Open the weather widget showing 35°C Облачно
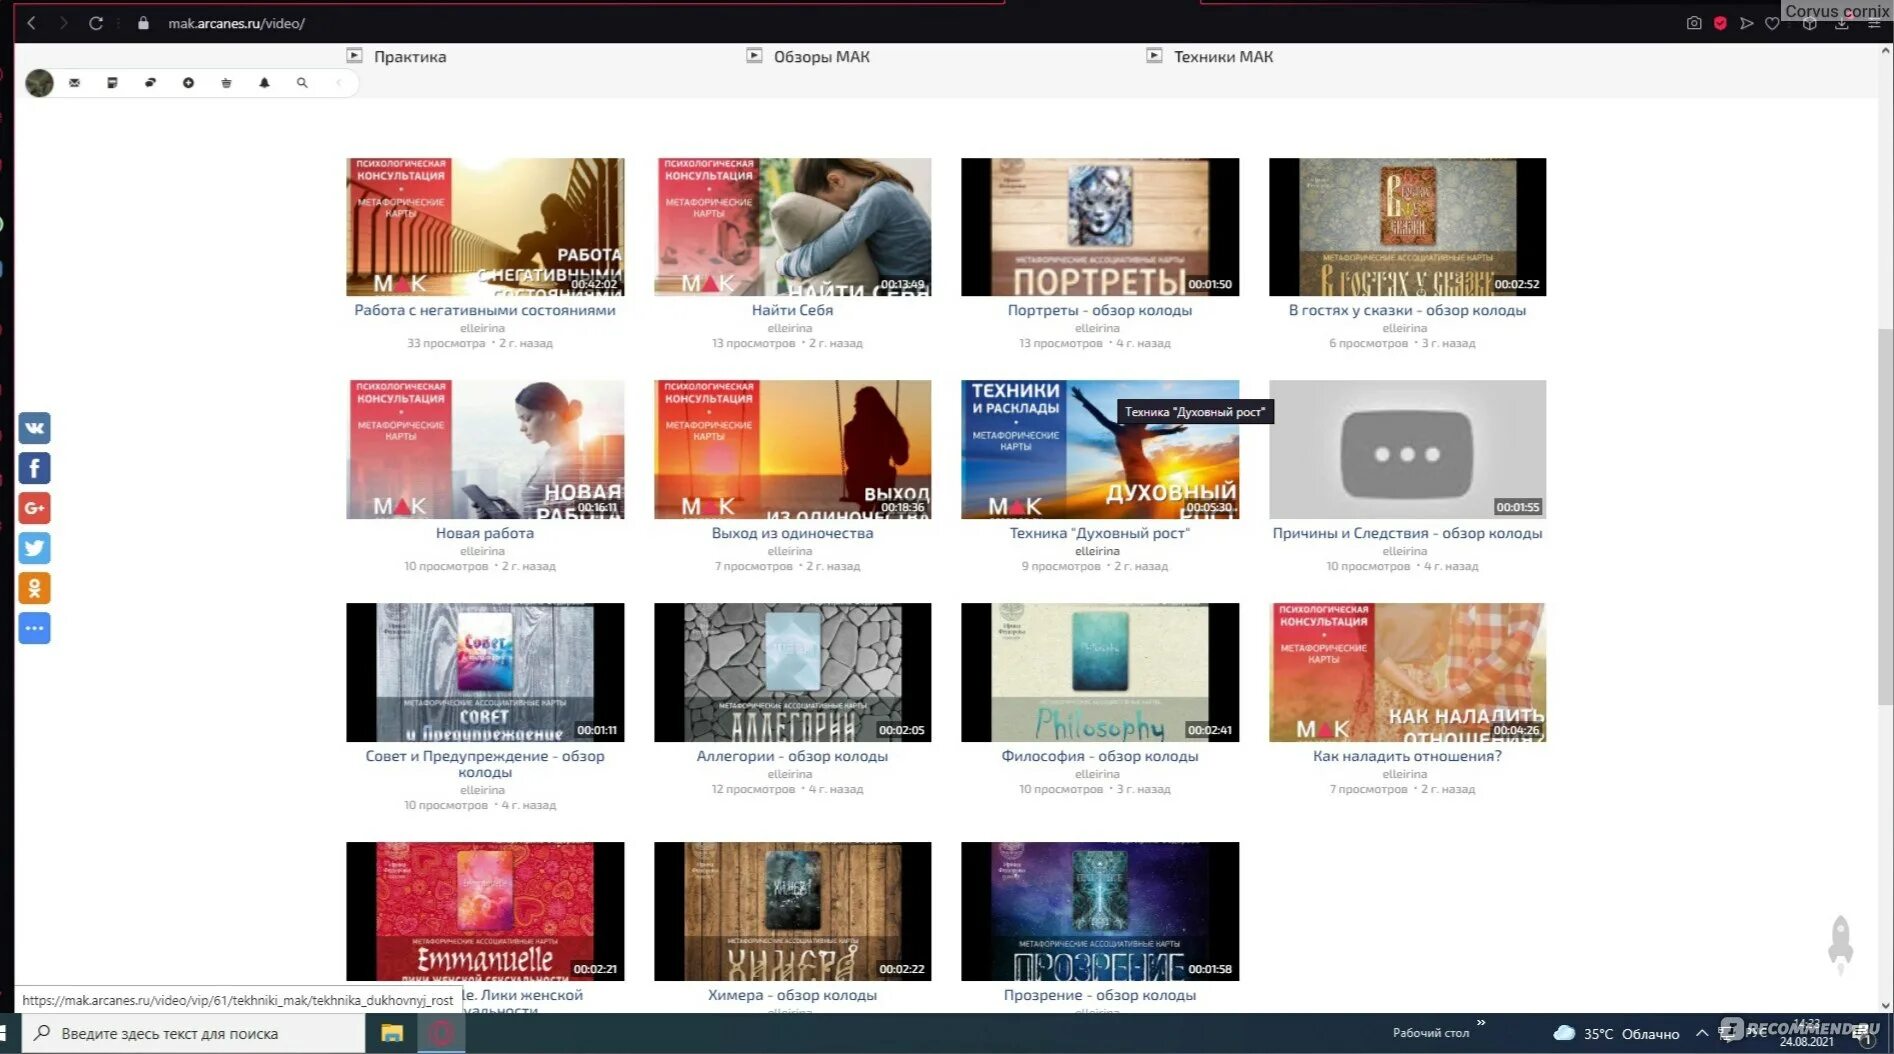This screenshot has height=1054, width=1894. pyautogui.click(x=1616, y=1034)
